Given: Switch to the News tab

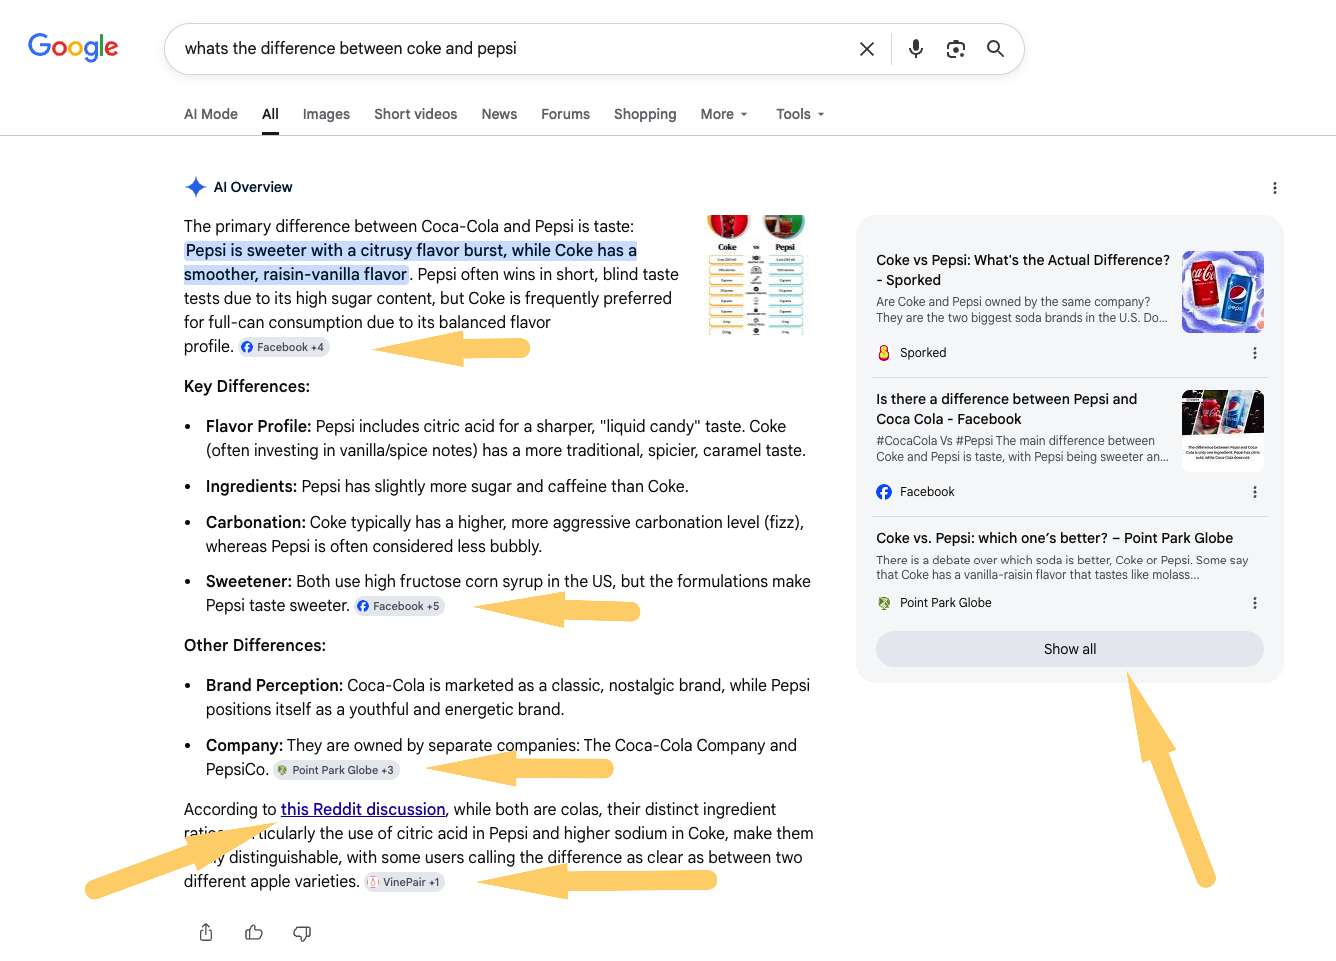Looking at the screenshot, I should point(499,114).
